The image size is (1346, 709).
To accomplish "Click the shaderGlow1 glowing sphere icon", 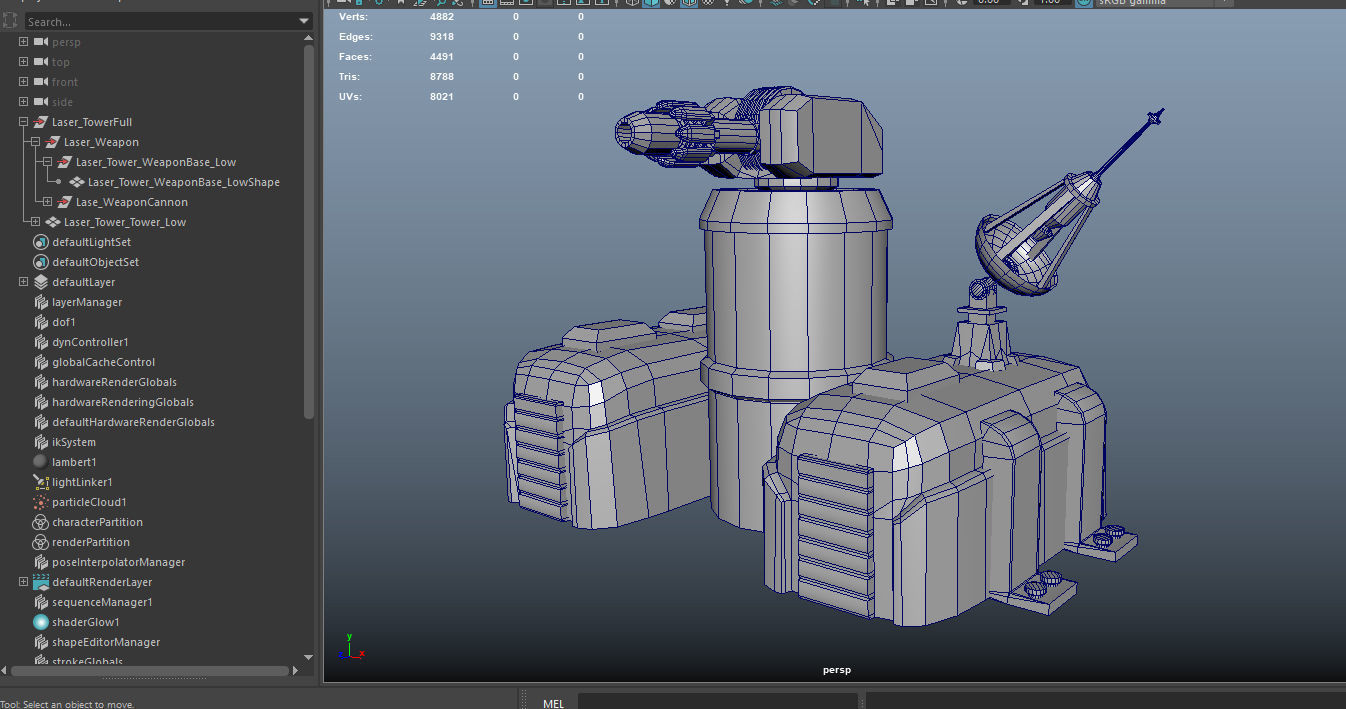I will (x=41, y=622).
